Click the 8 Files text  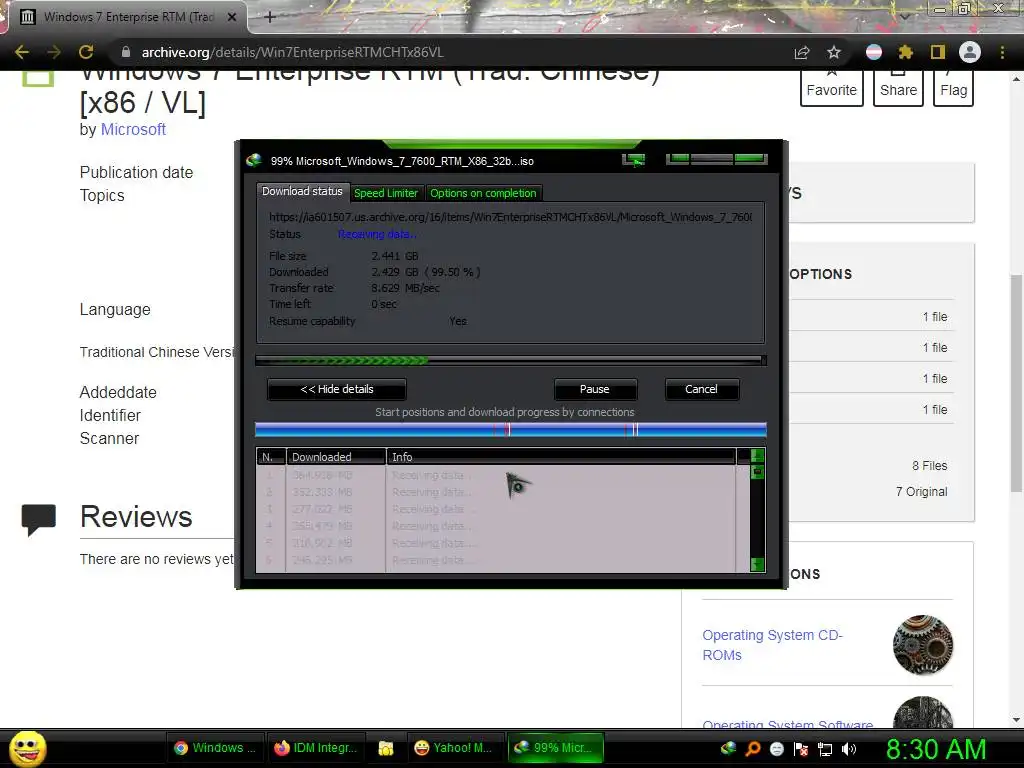point(929,466)
